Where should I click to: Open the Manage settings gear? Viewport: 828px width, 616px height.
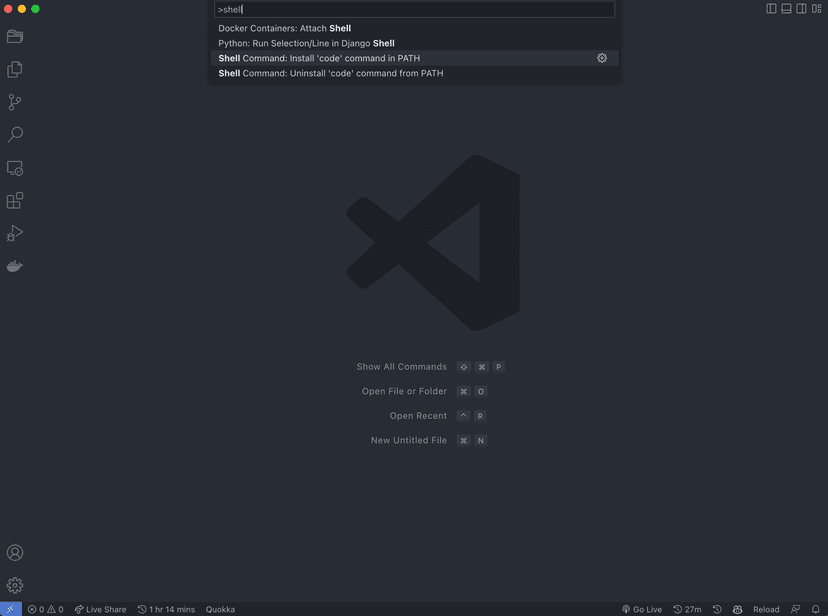pos(17,585)
